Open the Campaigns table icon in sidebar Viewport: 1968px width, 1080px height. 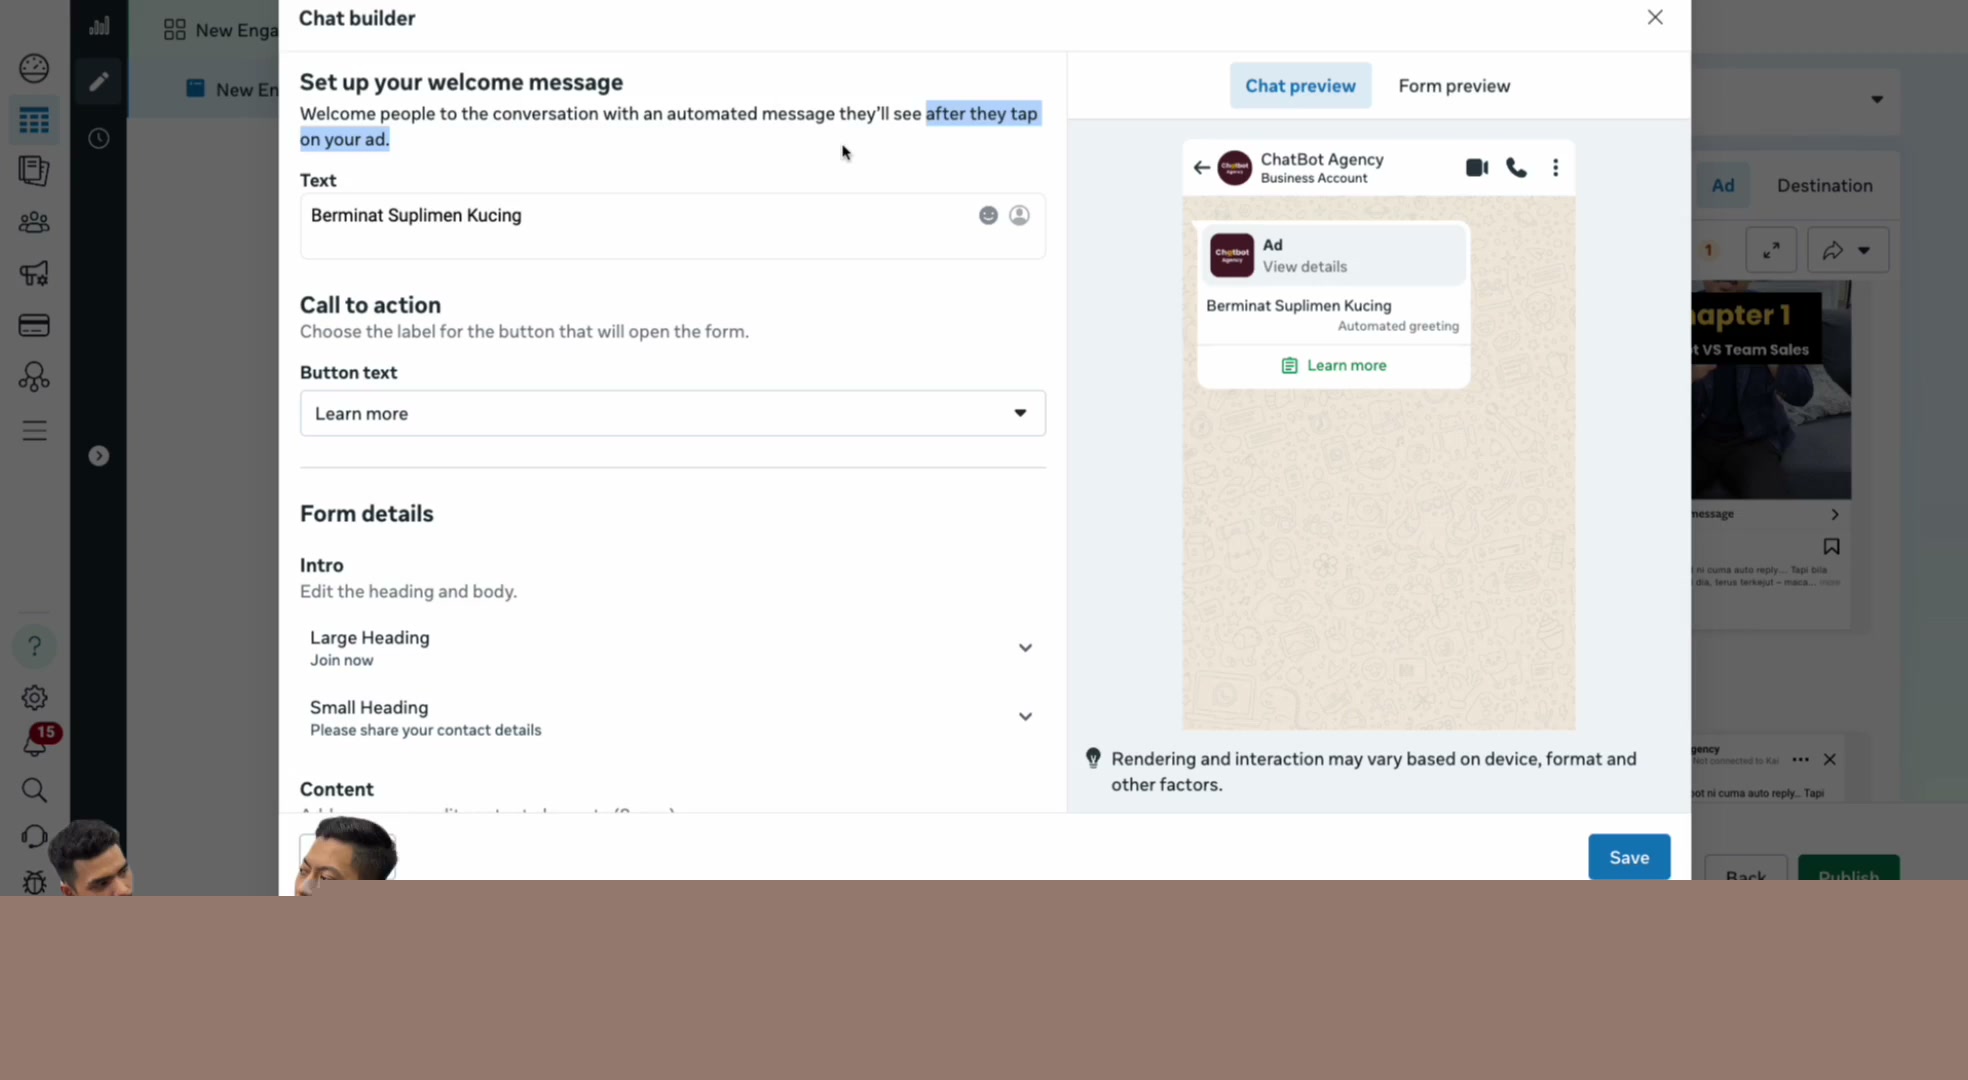(34, 121)
